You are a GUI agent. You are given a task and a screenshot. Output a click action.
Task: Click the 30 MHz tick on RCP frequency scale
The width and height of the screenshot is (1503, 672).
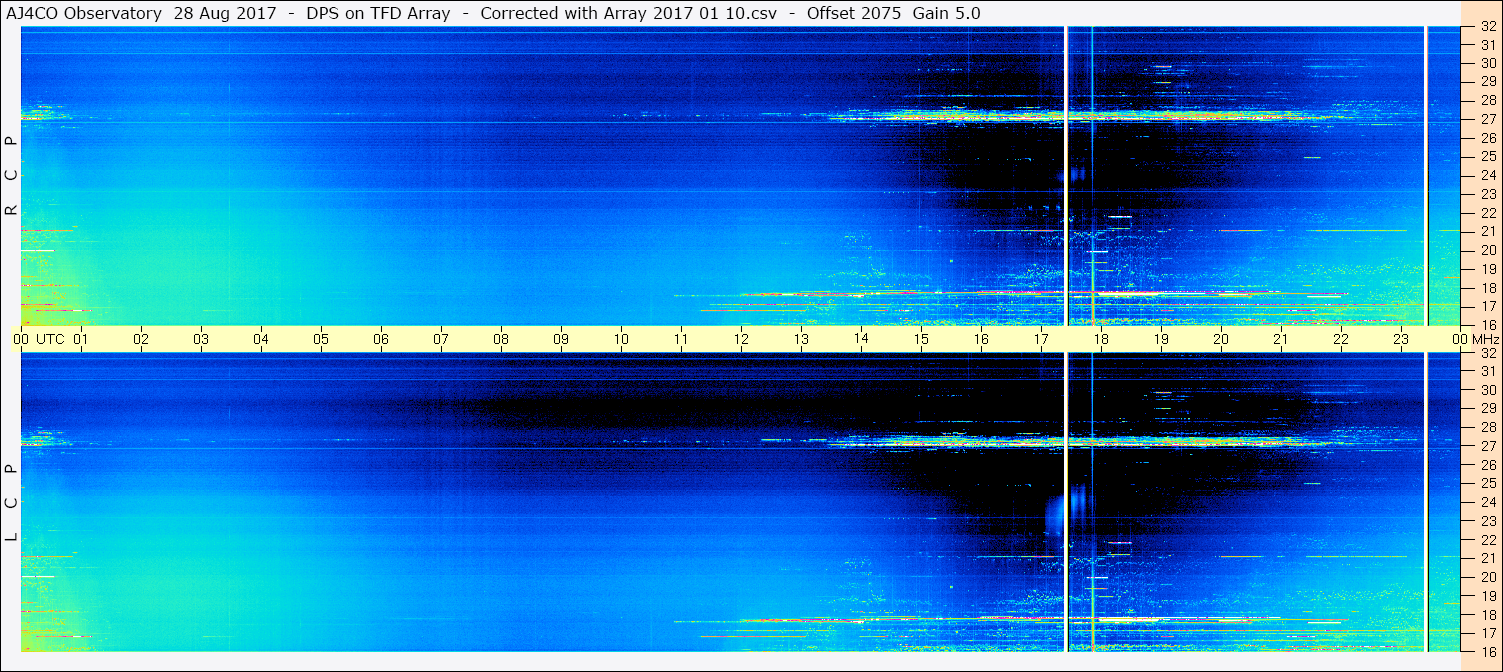pos(1487,62)
